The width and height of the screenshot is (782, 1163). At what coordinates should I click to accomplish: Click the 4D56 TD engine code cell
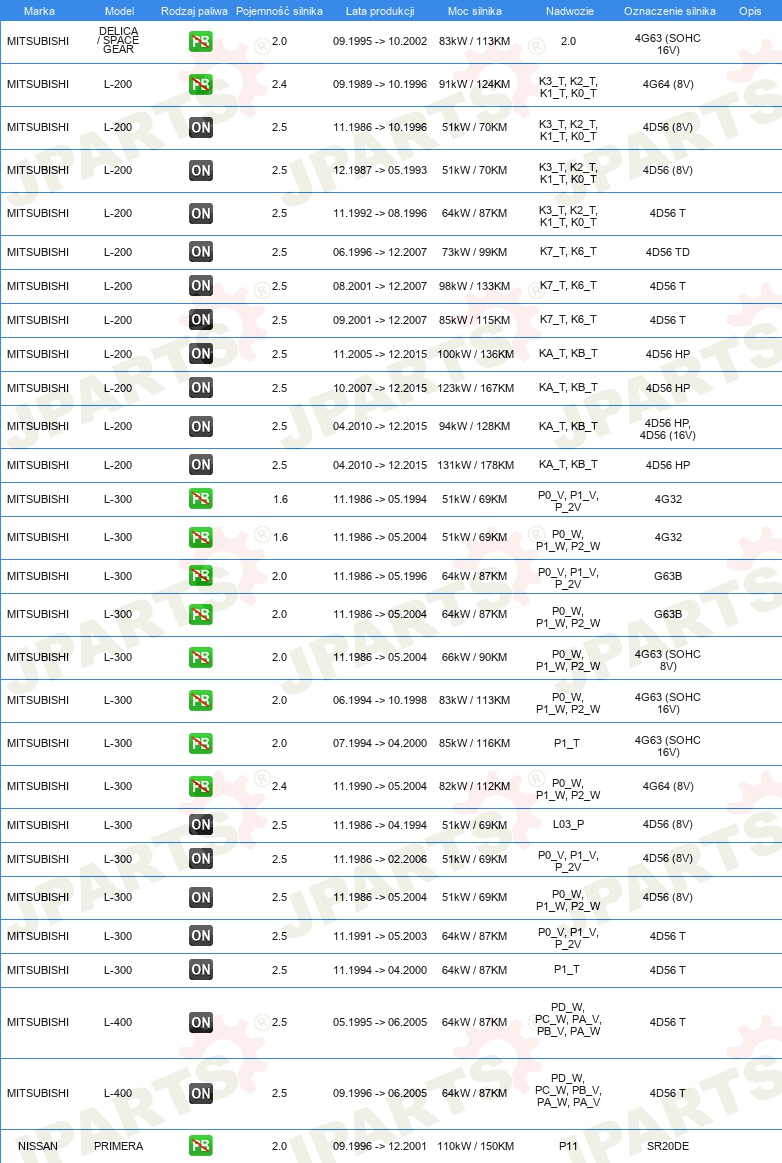click(668, 252)
